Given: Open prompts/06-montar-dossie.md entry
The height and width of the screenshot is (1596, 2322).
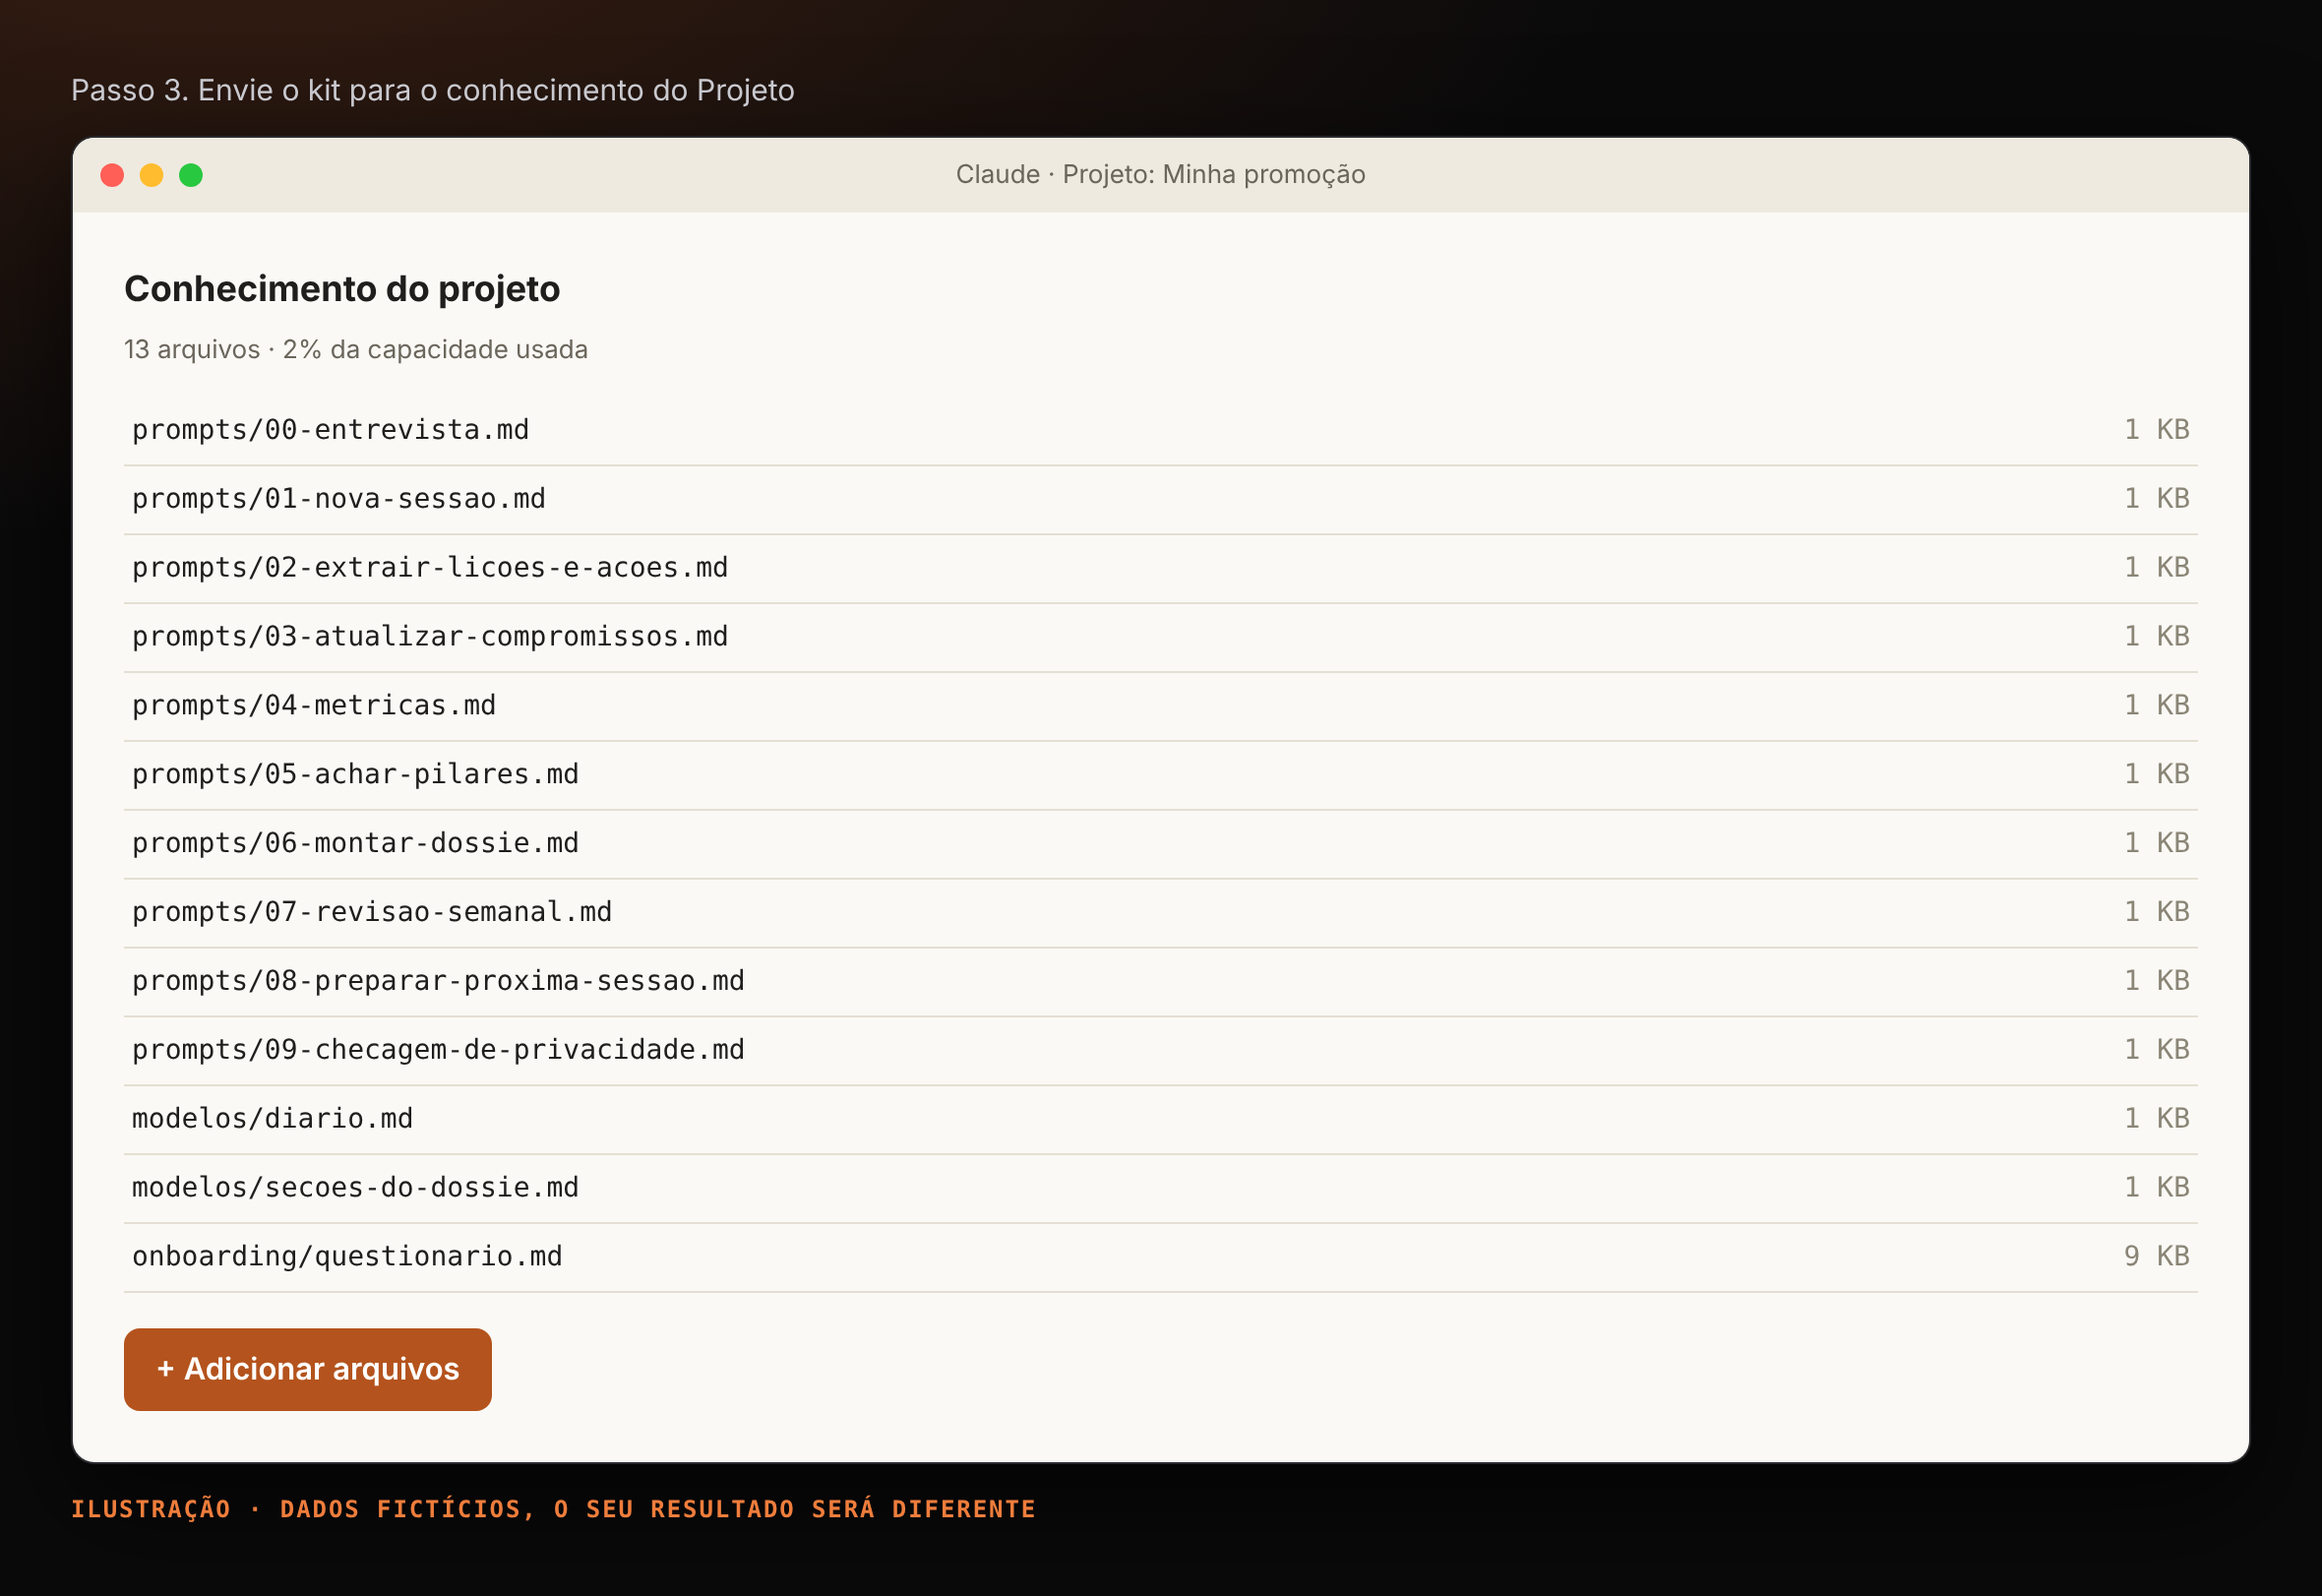Looking at the screenshot, I should click(1160, 845).
